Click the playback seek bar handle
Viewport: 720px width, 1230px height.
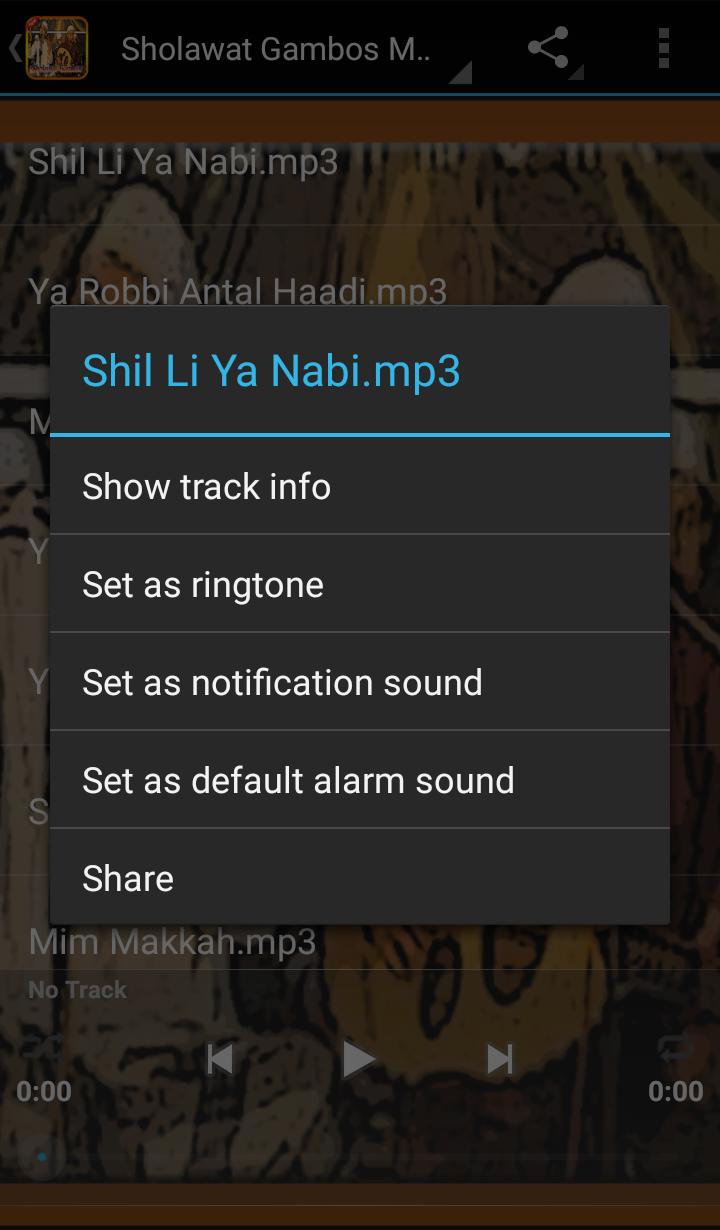[x=42, y=1156]
